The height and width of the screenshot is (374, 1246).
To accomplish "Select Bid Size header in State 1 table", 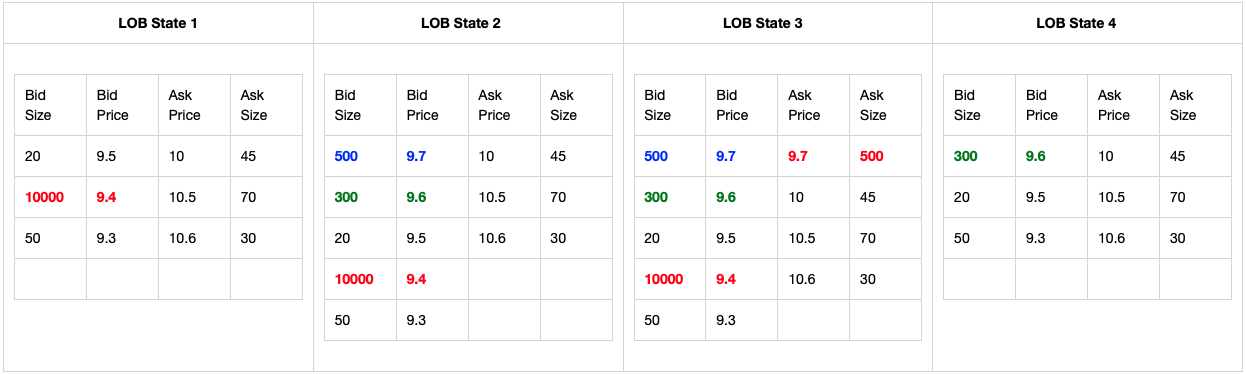I will [x=38, y=105].
